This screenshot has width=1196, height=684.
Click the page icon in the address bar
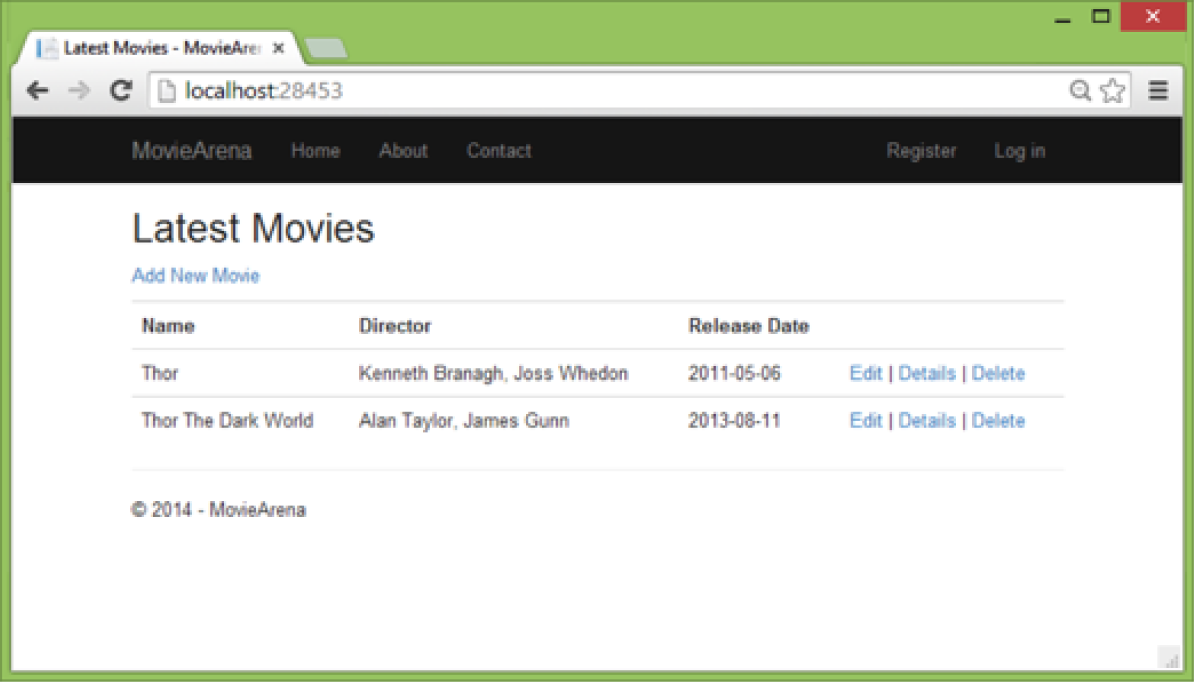pyautogui.click(x=166, y=91)
